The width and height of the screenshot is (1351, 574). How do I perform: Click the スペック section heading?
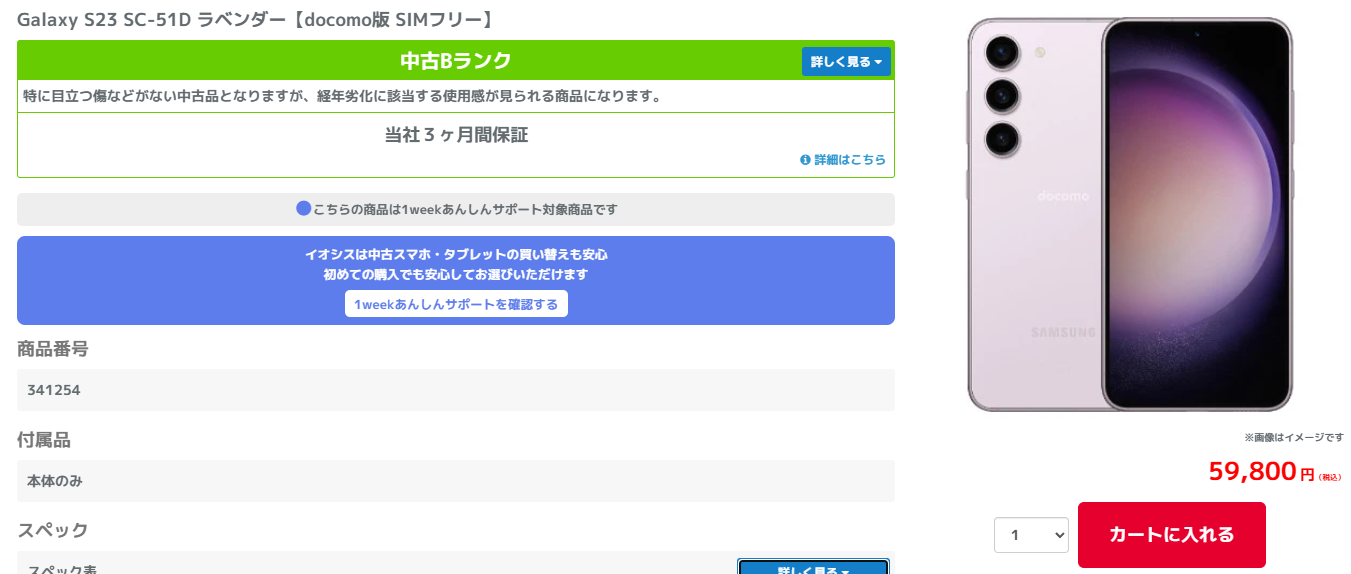[53, 530]
